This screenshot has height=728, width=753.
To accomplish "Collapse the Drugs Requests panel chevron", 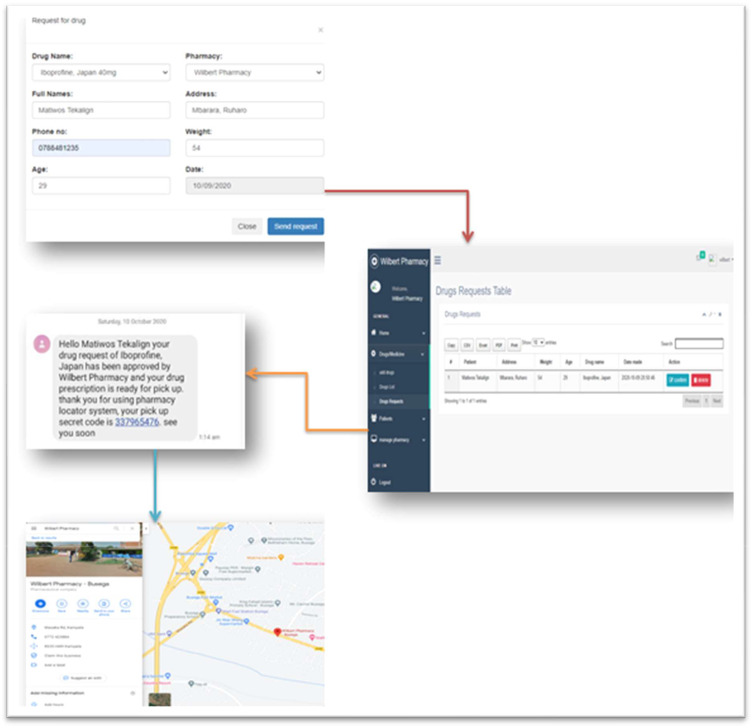I will pyautogui.click(x=704, y=315).
